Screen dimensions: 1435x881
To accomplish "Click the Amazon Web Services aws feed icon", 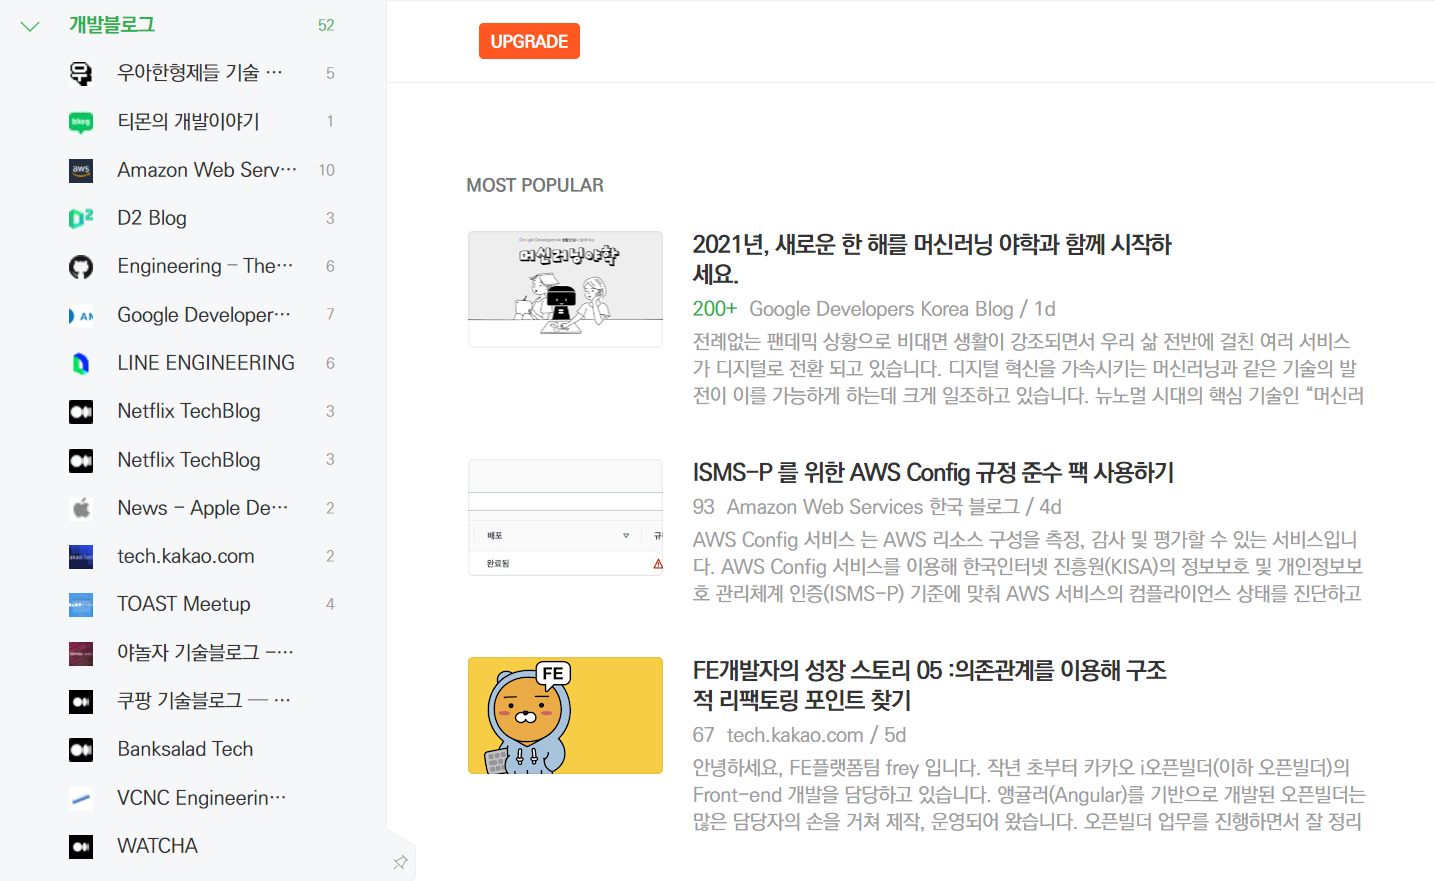I will (x=81, y=170).
